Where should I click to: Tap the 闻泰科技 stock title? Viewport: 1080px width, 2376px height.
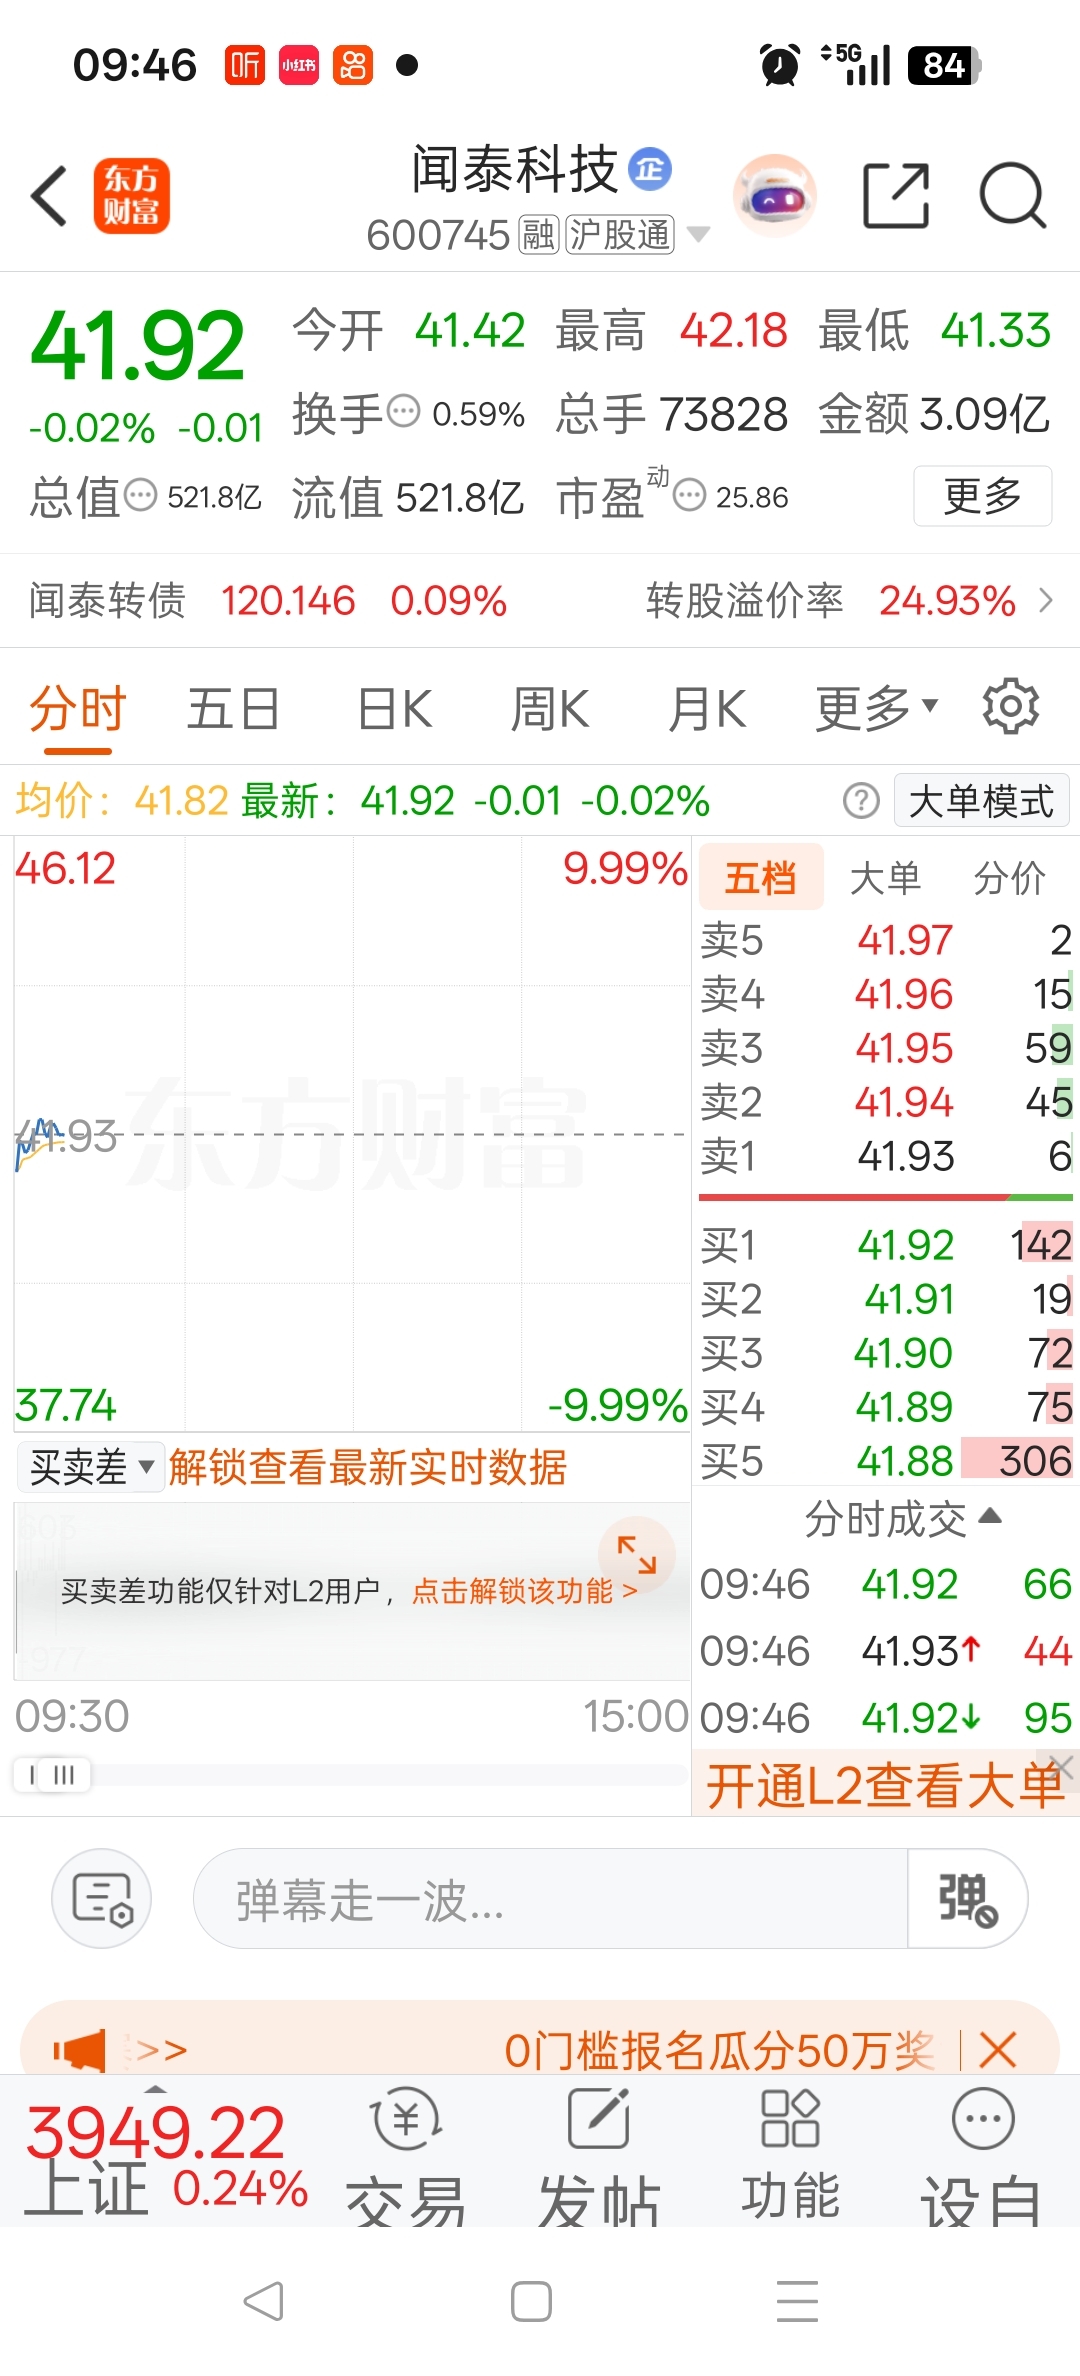tap(514, 169)
